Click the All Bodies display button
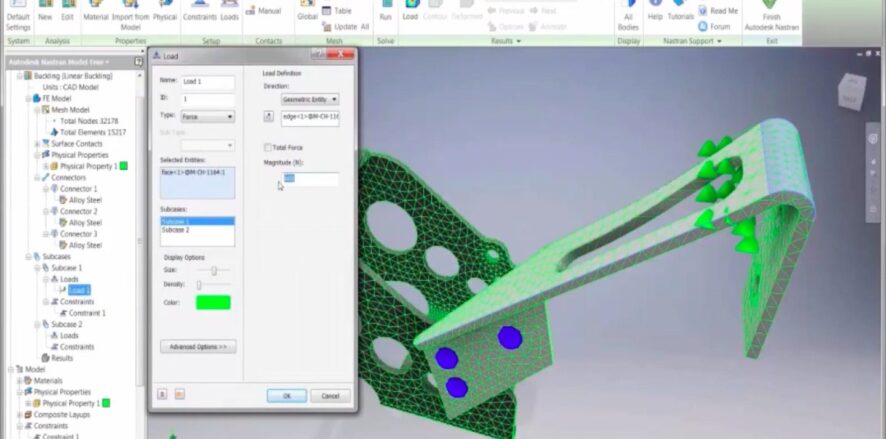Screen dimensions: 886x439 pos(628,17)
